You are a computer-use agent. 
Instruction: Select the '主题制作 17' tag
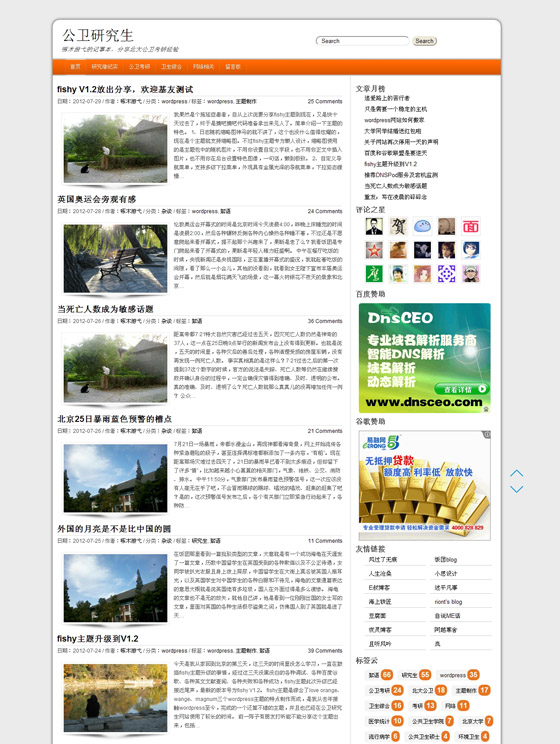[x=472, y=690]
